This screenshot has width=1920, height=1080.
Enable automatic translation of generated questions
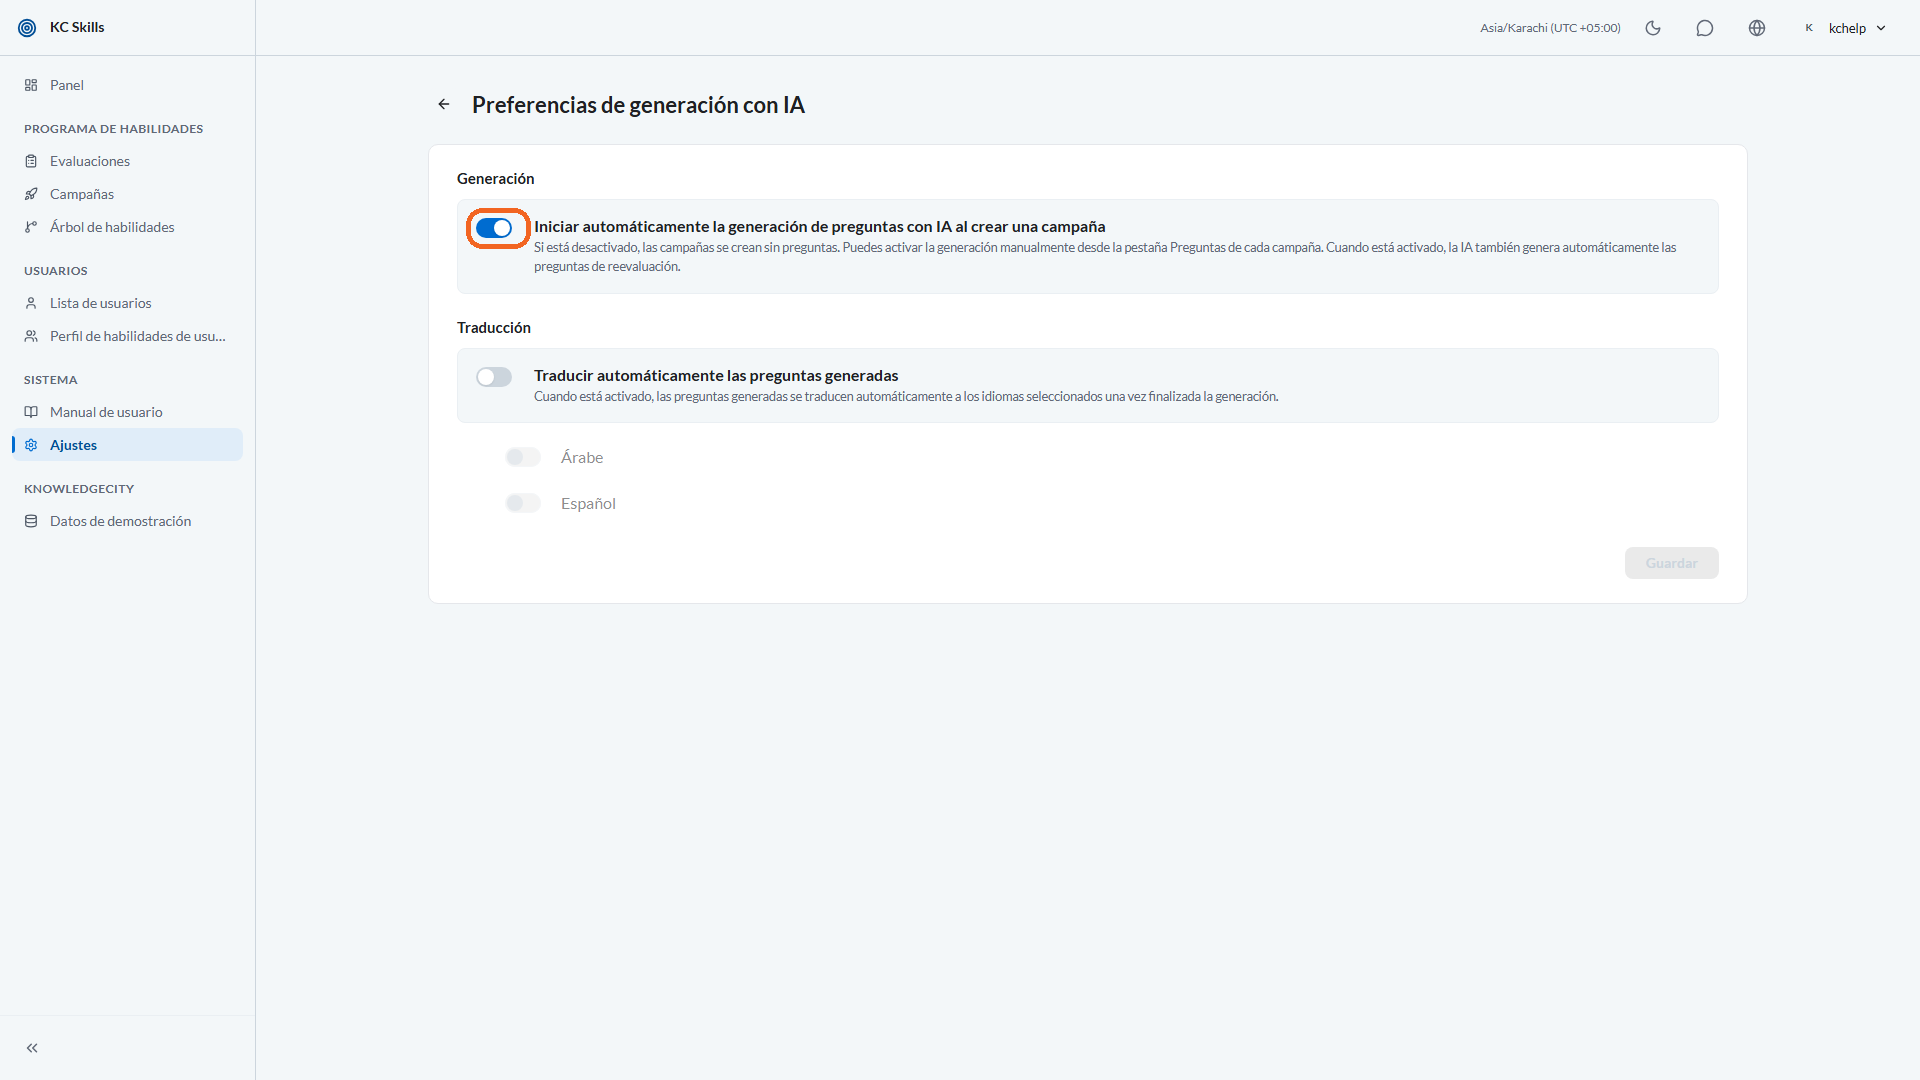(x=494, y=377)
